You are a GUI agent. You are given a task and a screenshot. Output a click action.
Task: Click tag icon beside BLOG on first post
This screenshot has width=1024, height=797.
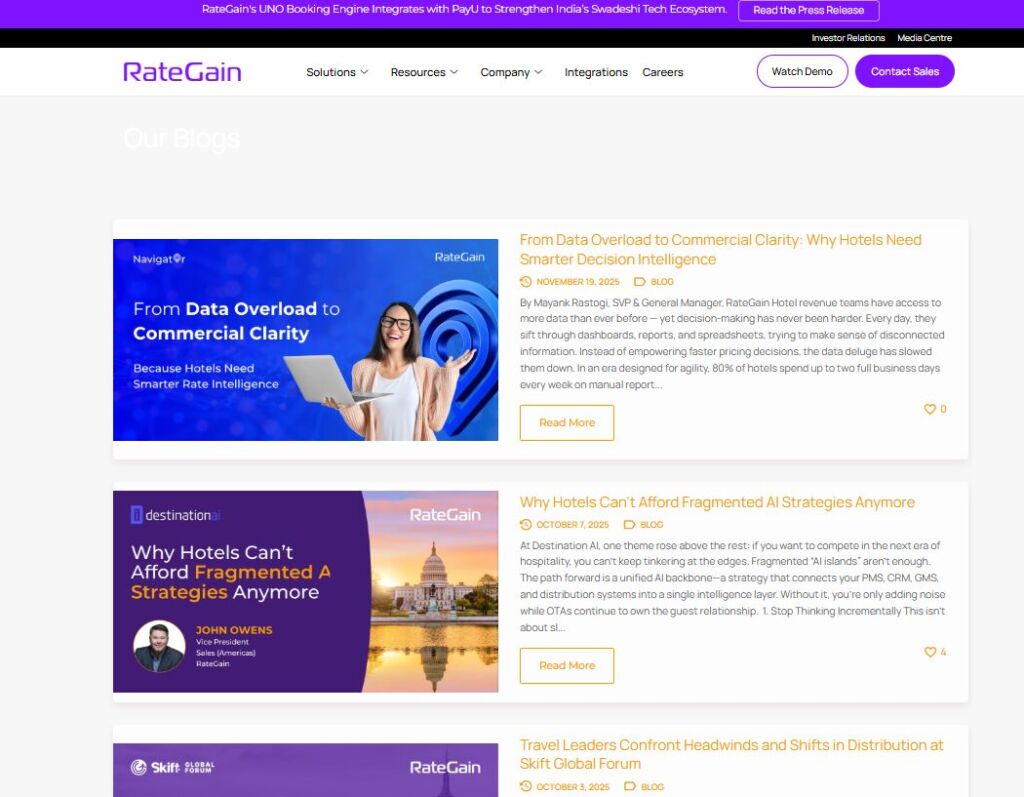pos(639,282)
